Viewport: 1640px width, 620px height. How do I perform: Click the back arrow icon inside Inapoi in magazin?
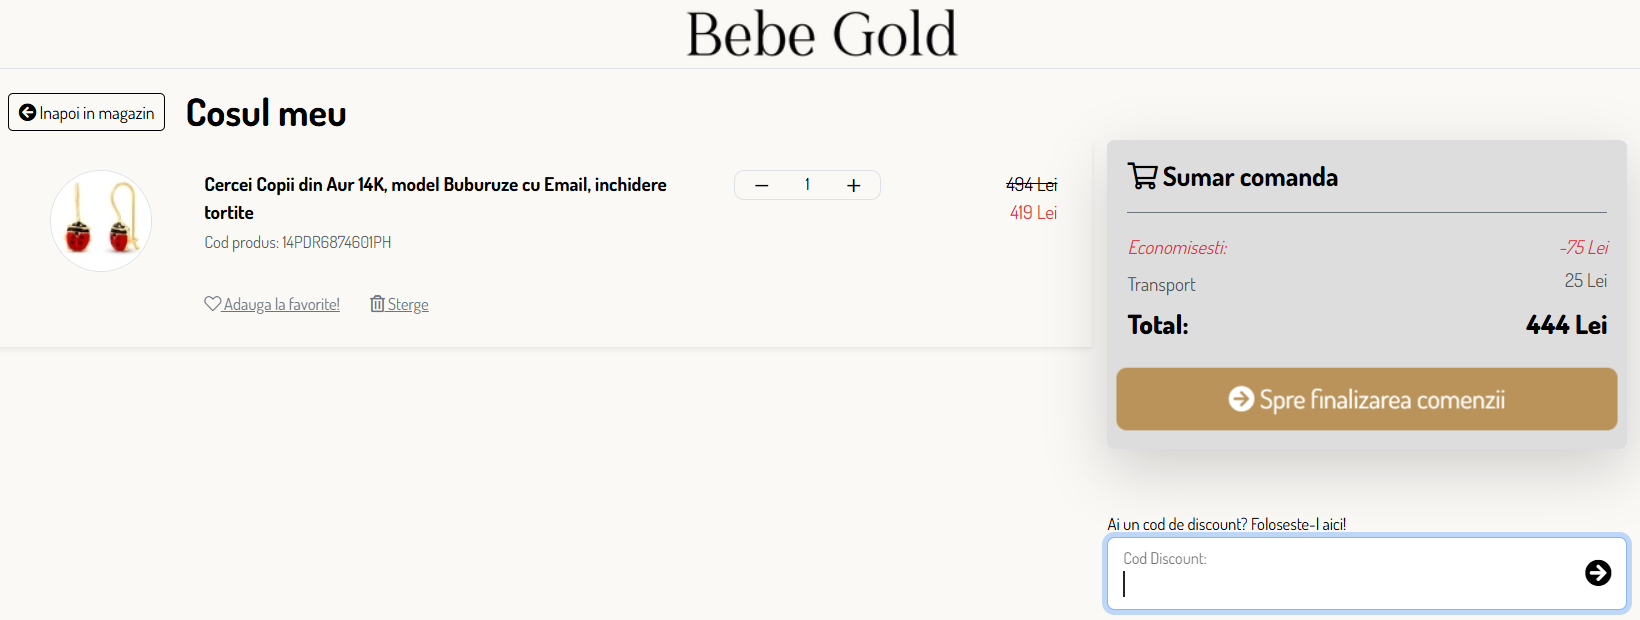[27, 112]
